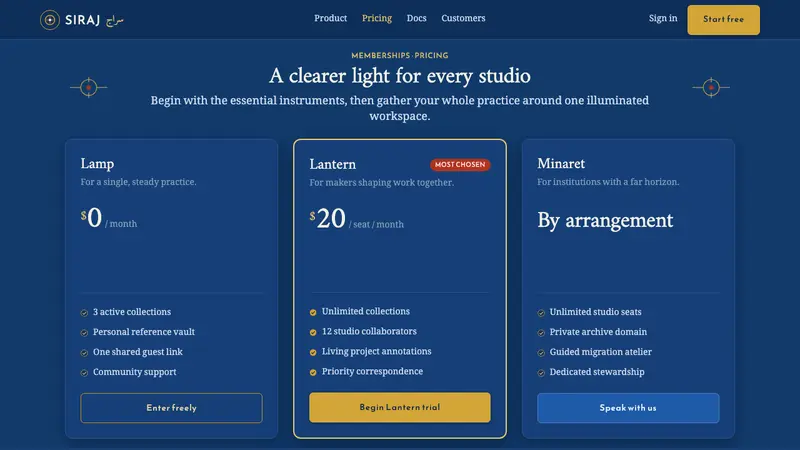Click 'A clearer light for every studio' heading
800x450 pixels.
399,76
